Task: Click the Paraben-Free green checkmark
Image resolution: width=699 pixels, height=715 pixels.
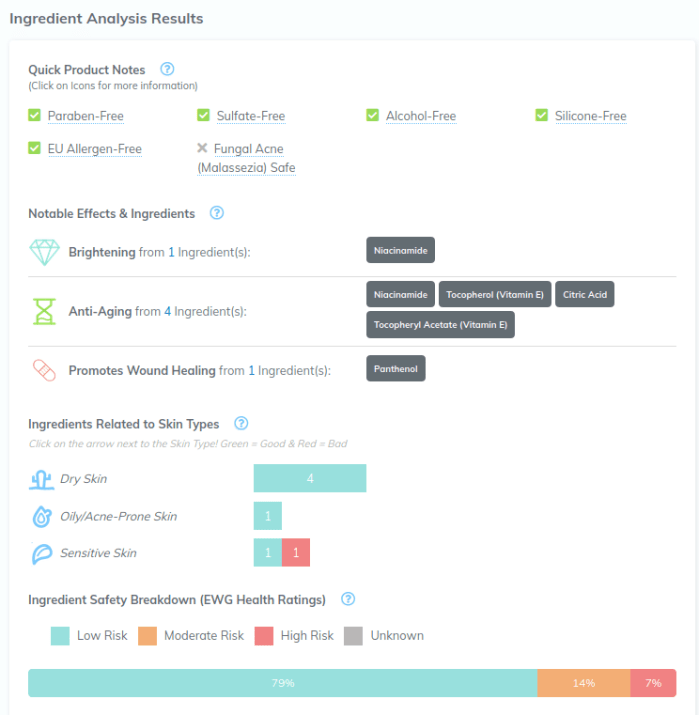Action: coord(34,116)
